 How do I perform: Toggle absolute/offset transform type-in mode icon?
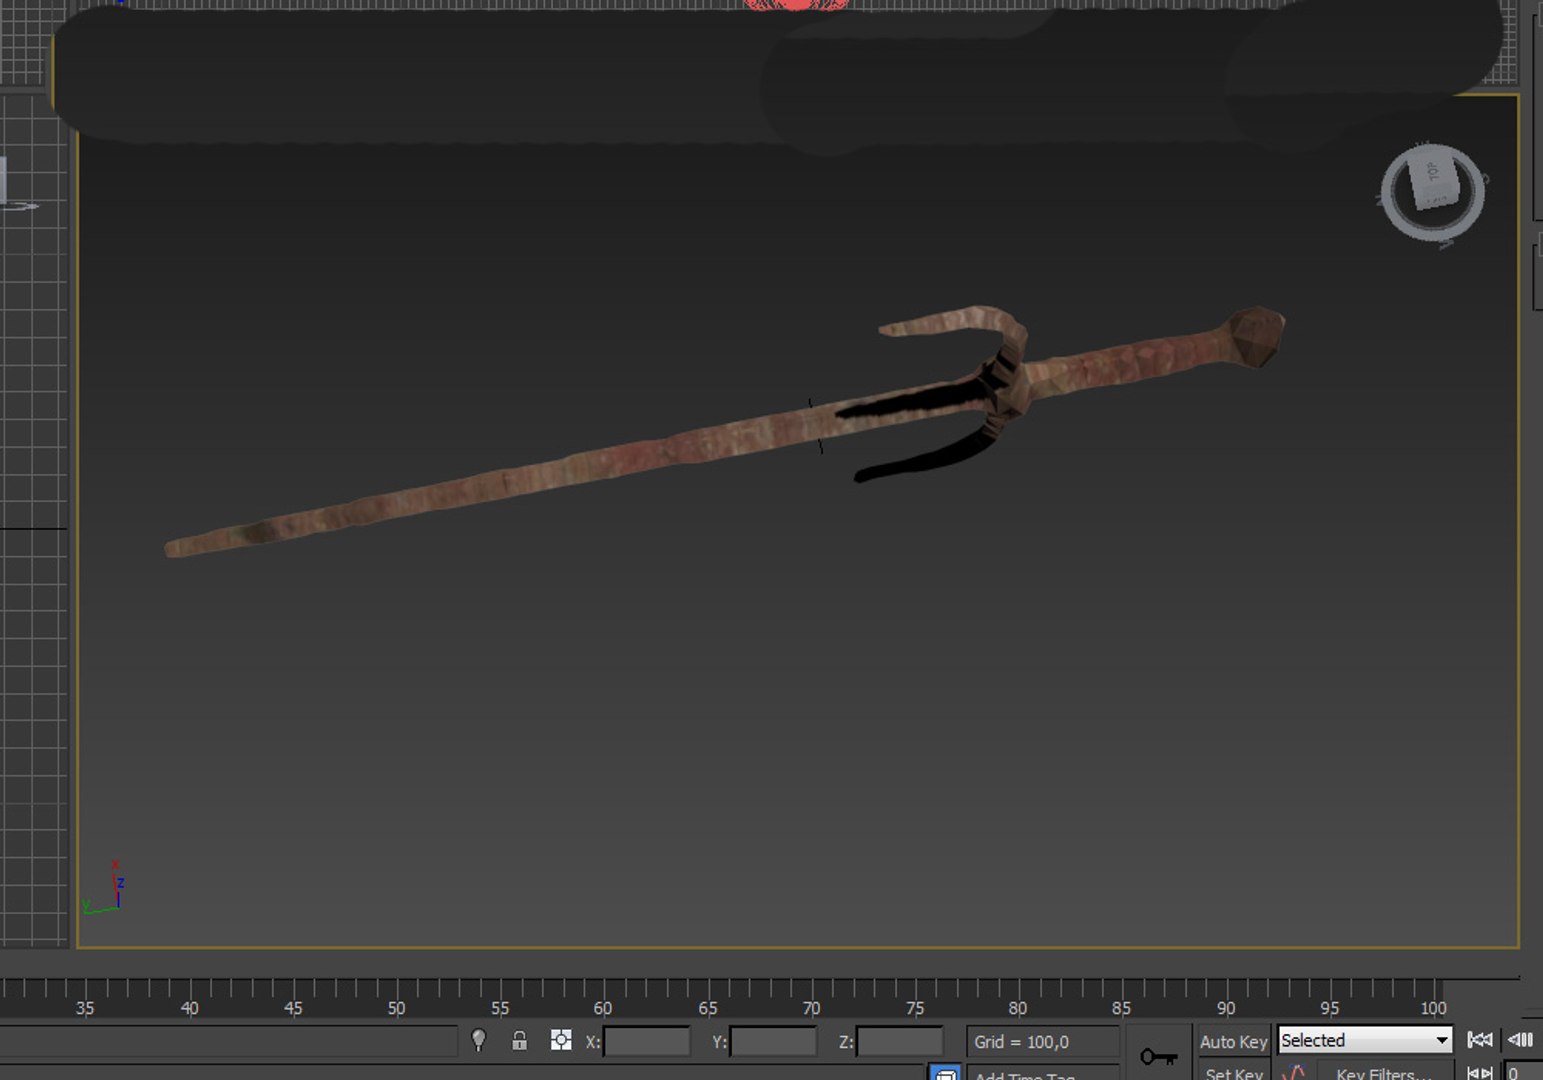[x=561, y=1041]
